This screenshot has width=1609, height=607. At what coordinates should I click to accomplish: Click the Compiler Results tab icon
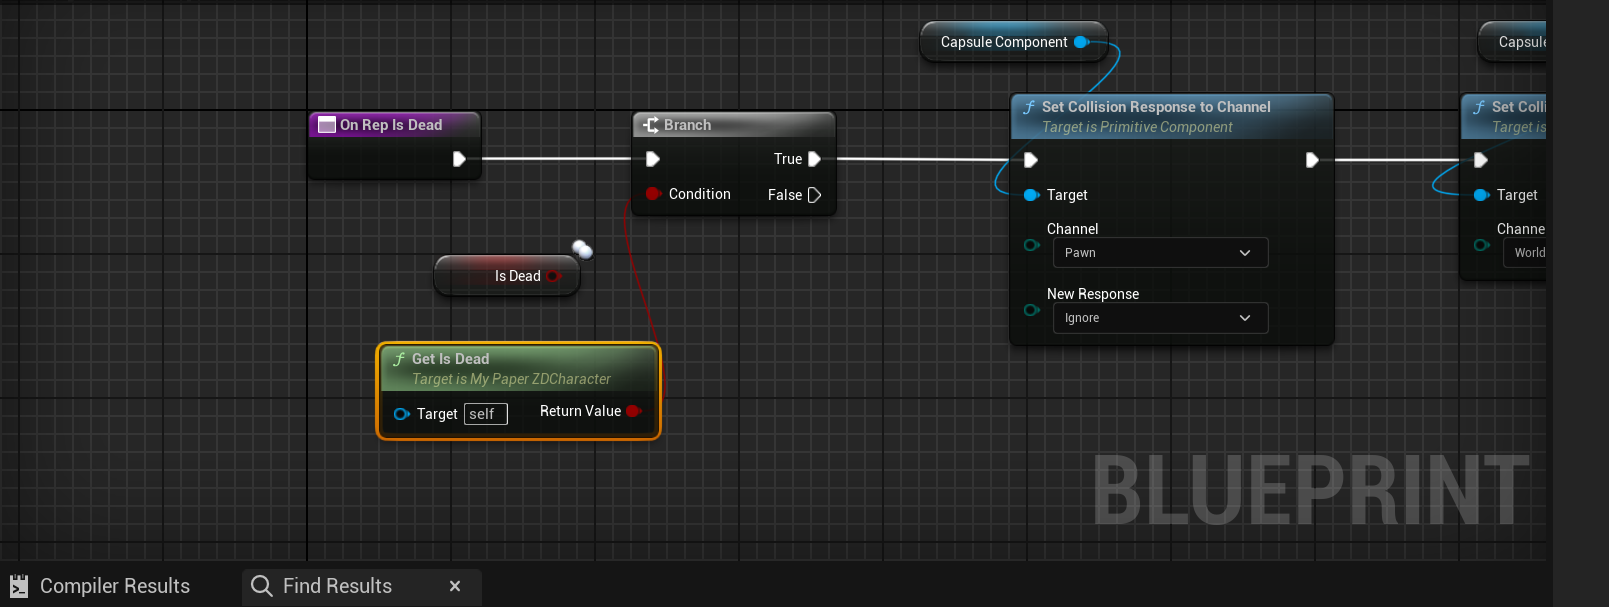19,586
